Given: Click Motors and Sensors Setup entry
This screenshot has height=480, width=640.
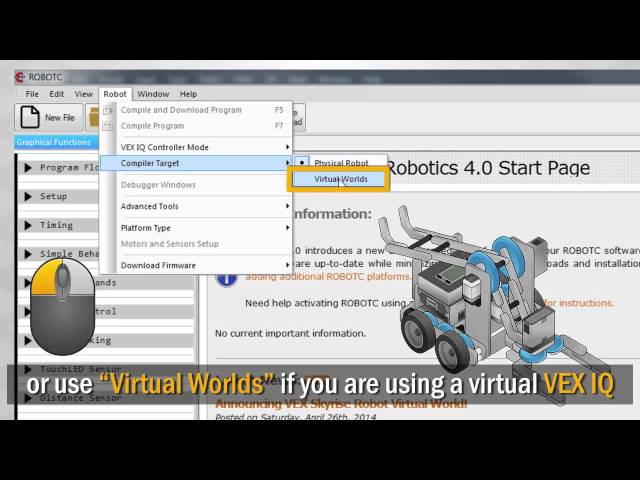Looking at the screenshot, I should (196, 244).
